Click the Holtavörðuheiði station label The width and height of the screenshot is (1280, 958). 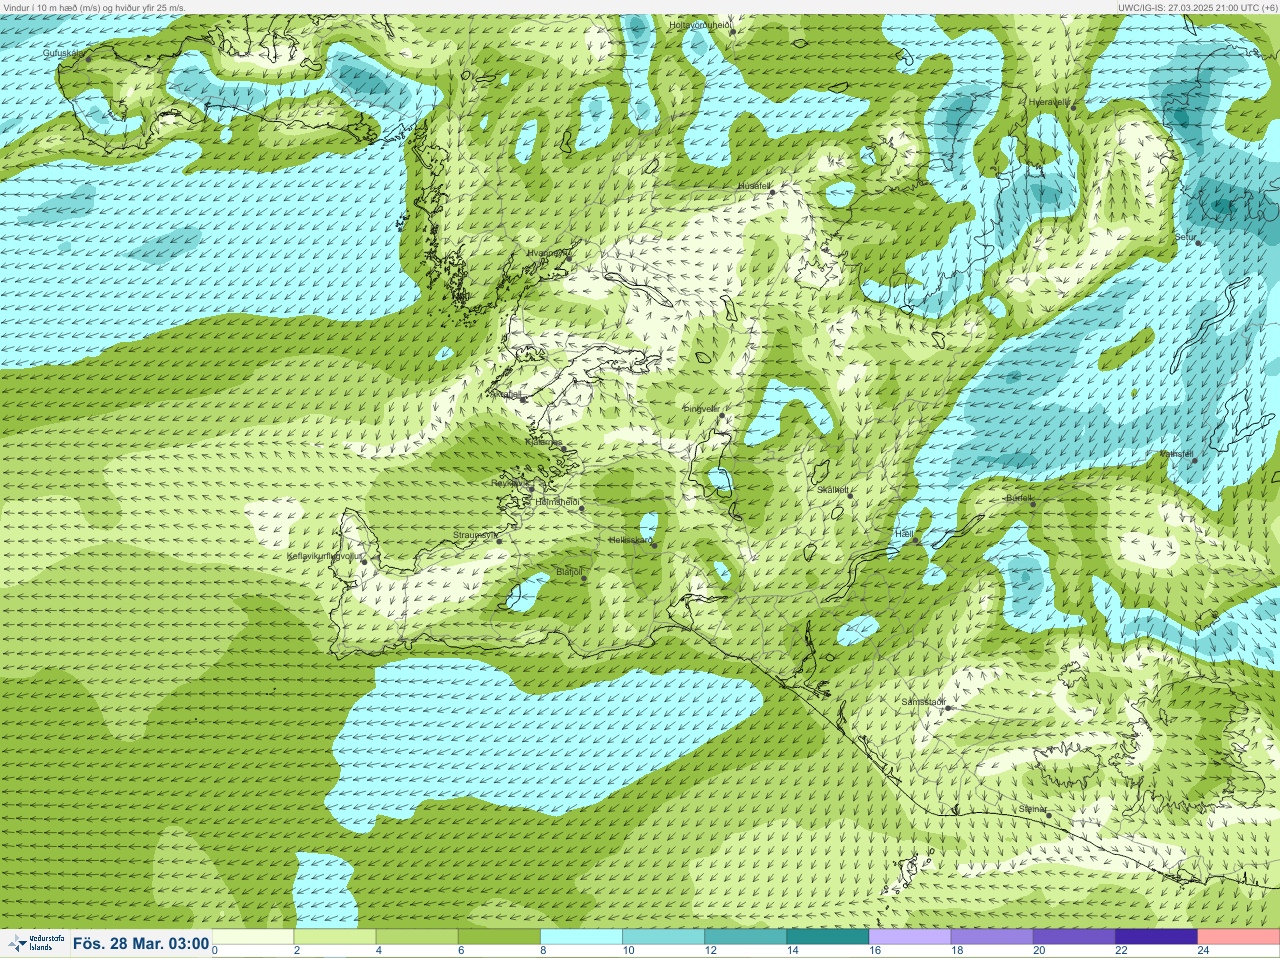pos(701,24)
